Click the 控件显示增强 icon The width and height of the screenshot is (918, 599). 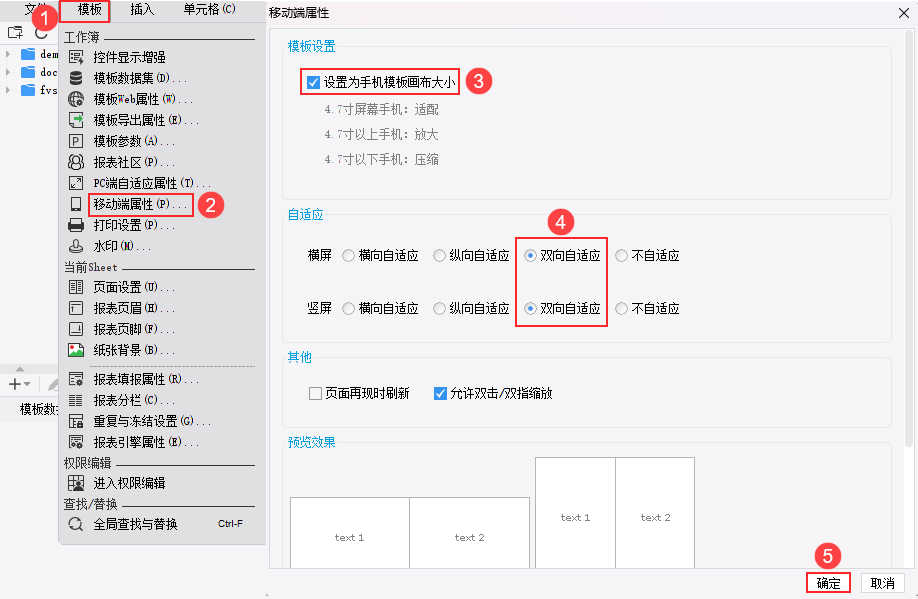tap(76, 57)
